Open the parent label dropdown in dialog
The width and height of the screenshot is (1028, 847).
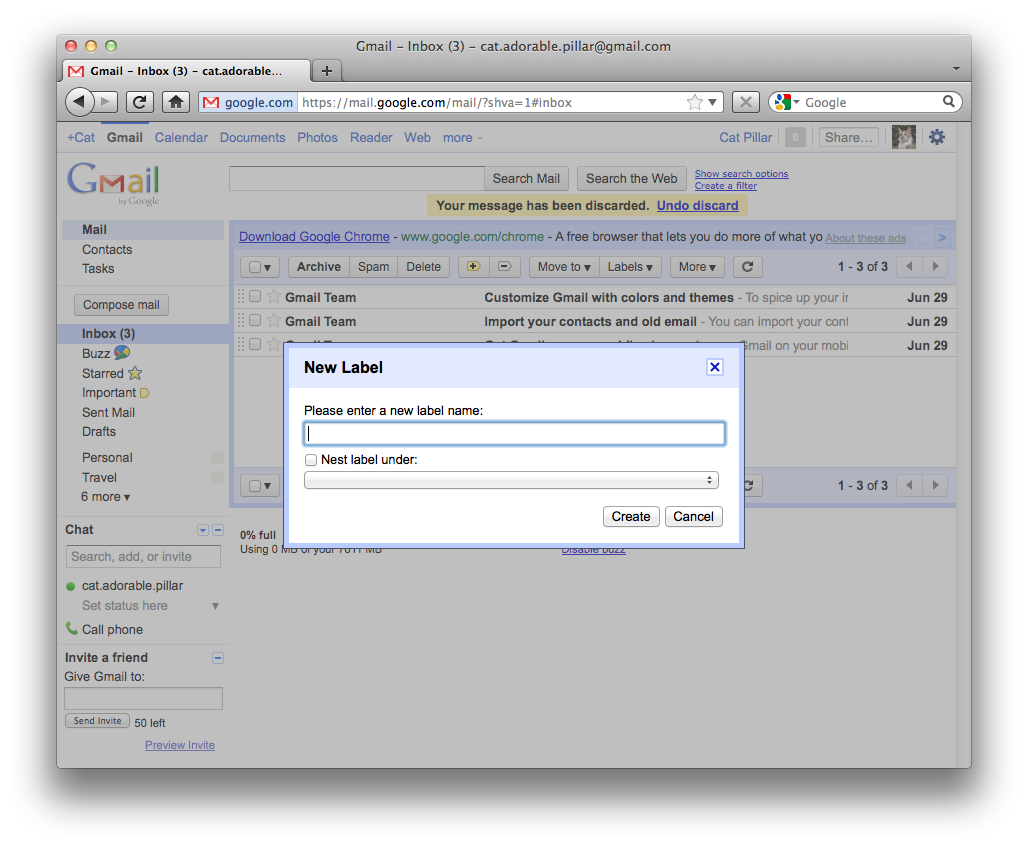[x=512, y=481]
